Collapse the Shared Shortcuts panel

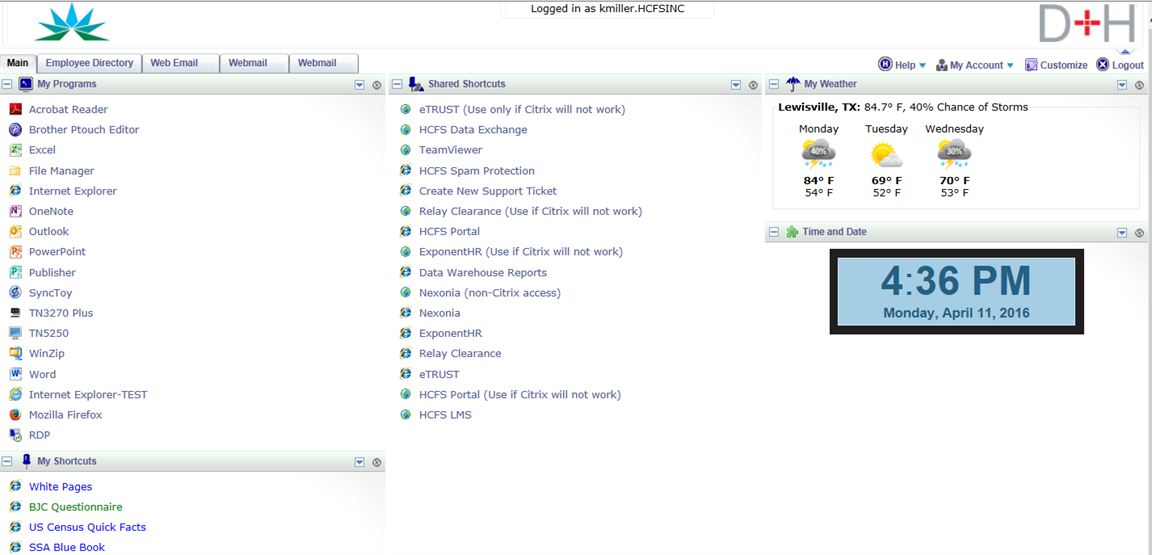tap(396, 85)
